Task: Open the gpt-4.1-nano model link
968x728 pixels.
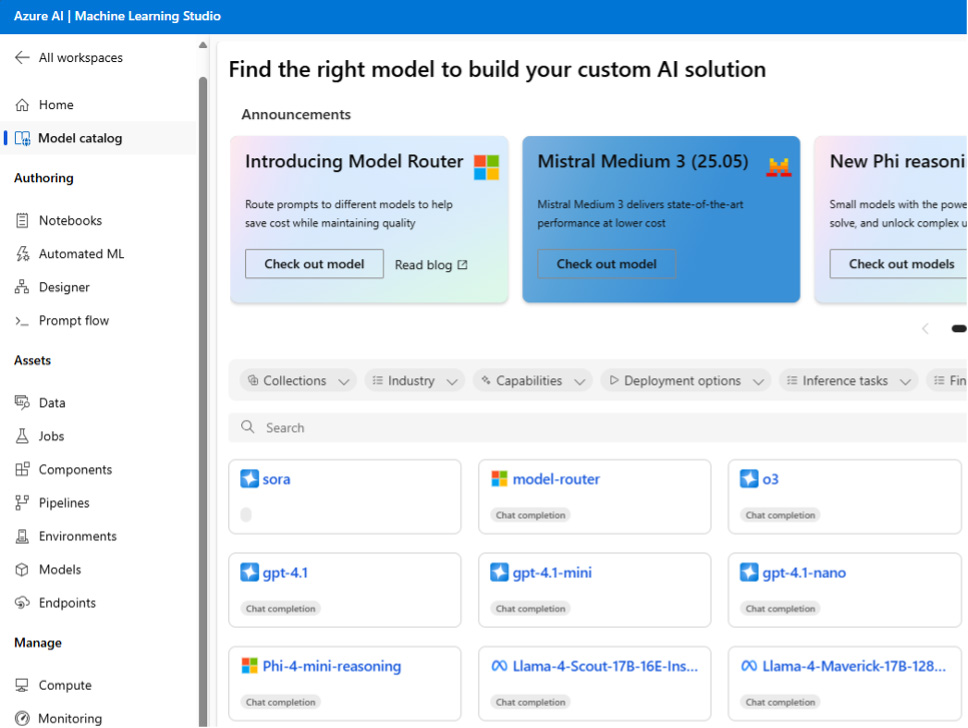Action: tap(804, 573)
